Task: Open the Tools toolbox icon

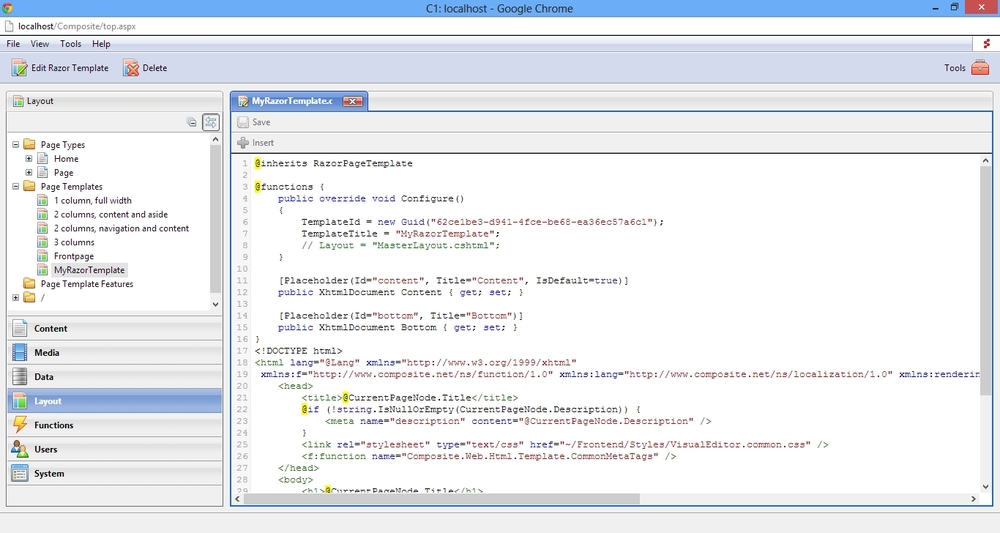Action: click(980, 68)
